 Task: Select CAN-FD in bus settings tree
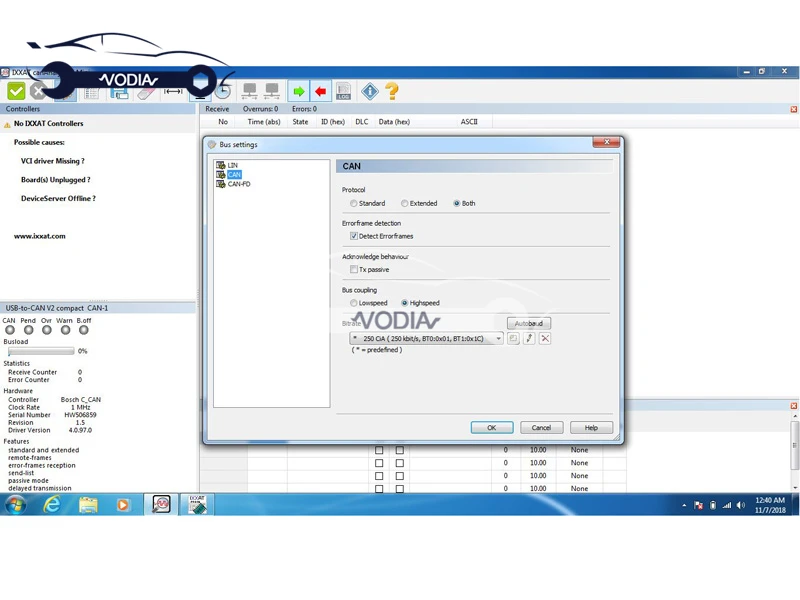pos(239,184)
